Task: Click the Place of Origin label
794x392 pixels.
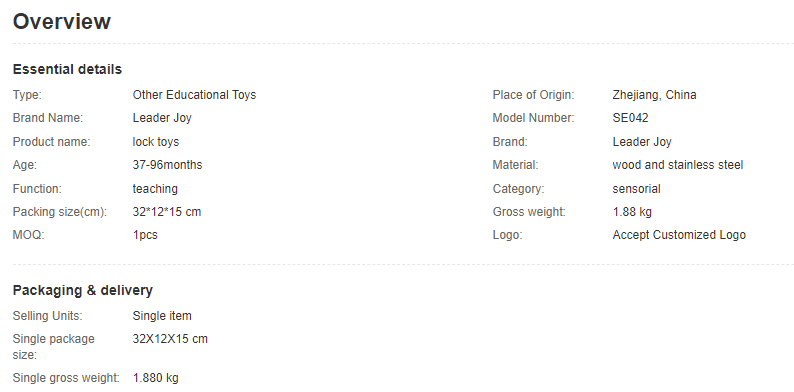Action: [534, 95]
